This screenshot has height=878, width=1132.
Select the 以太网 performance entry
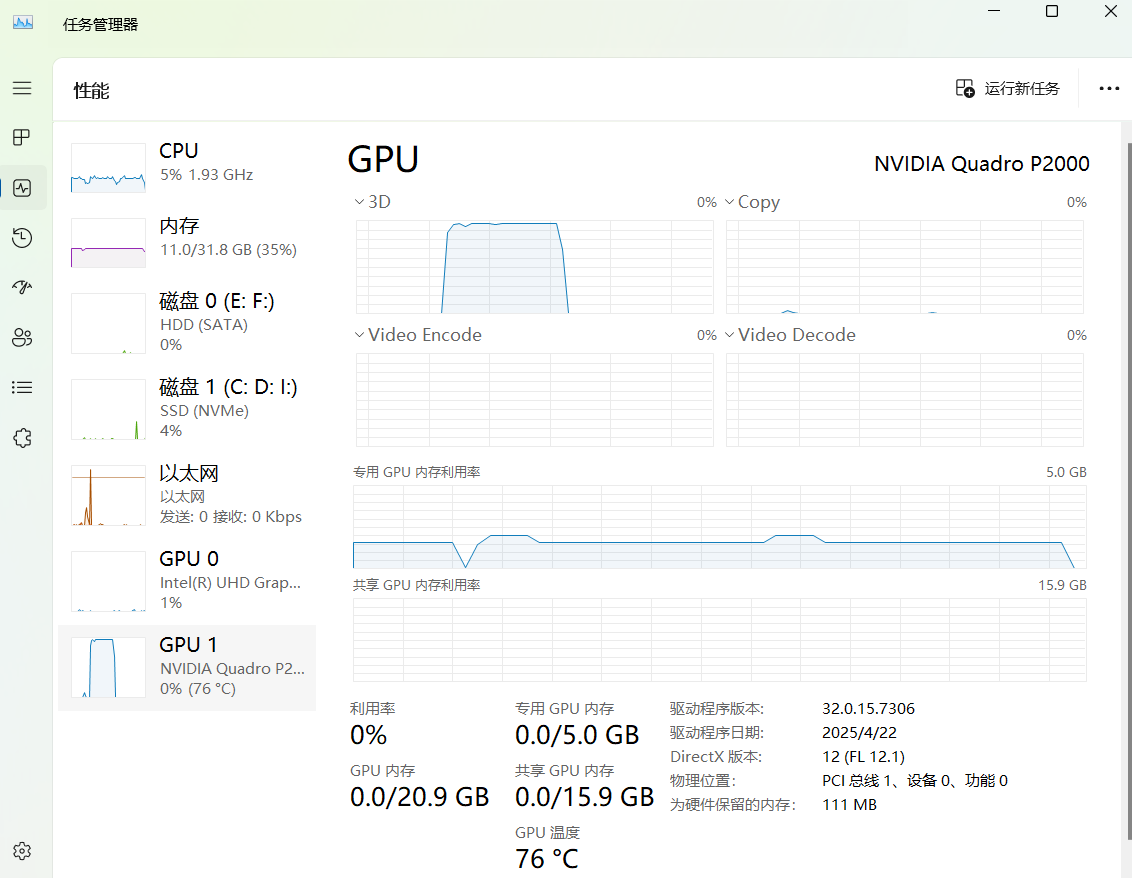coord(187,495)
